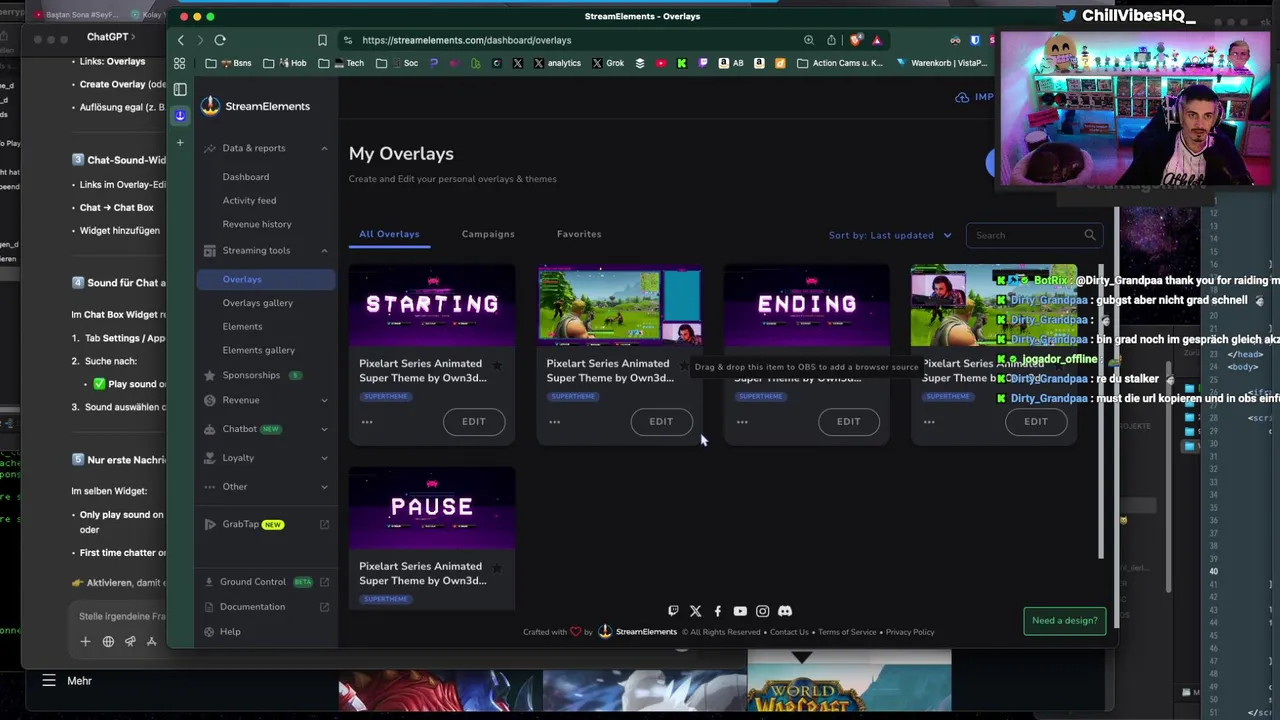The image size is (1280, 720).
Task: Edit the ENDING overlay
Action: pos(848,422)
